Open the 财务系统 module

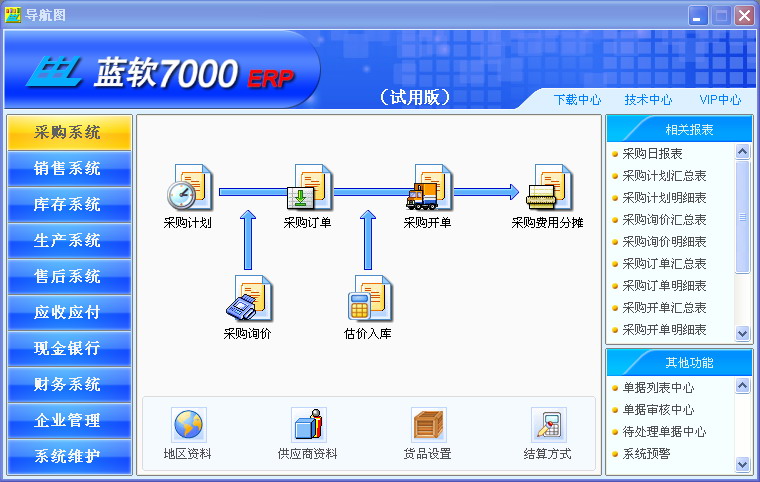point(68,384)
